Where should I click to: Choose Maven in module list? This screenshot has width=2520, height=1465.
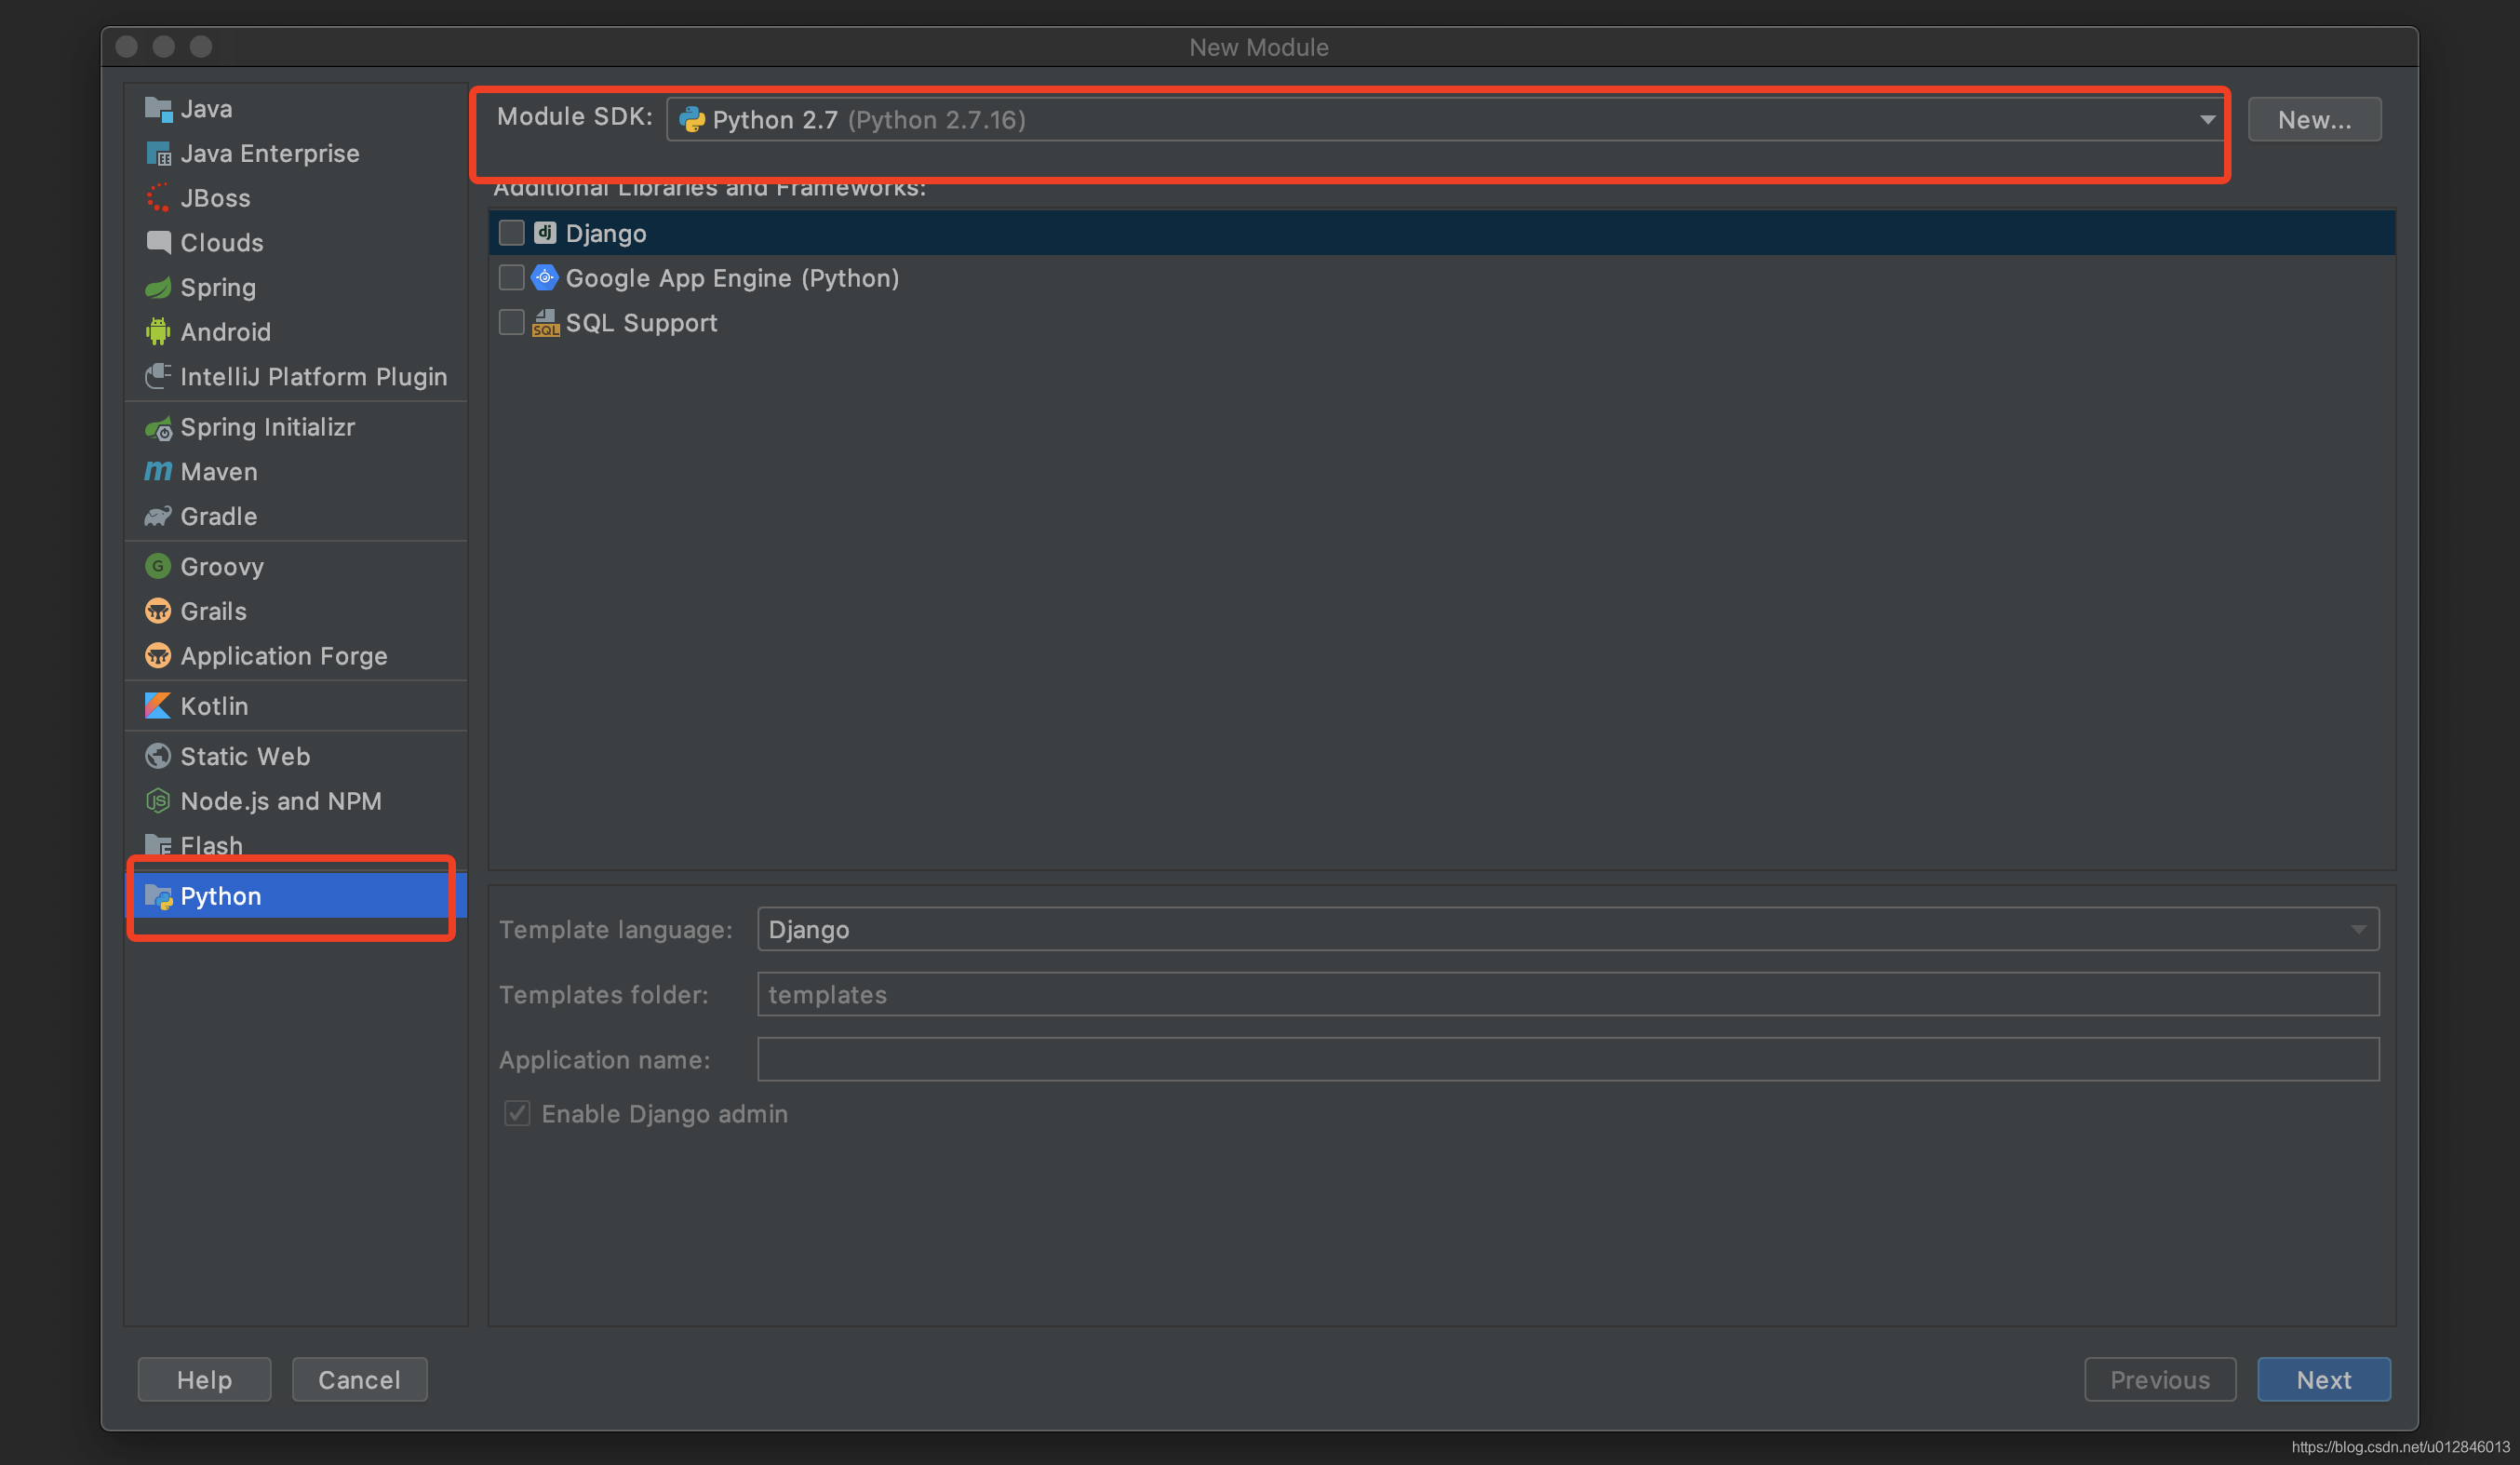click(219, 471)
